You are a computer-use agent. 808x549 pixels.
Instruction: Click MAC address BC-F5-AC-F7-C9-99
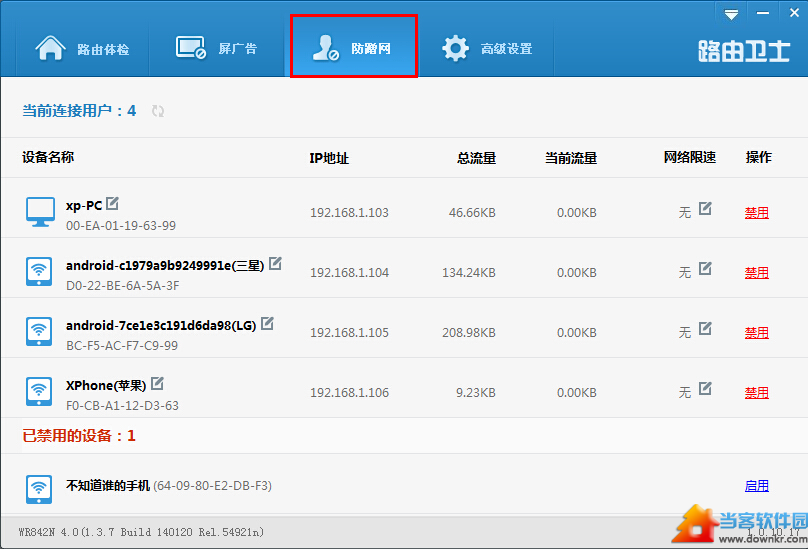[x=122, y=346]
